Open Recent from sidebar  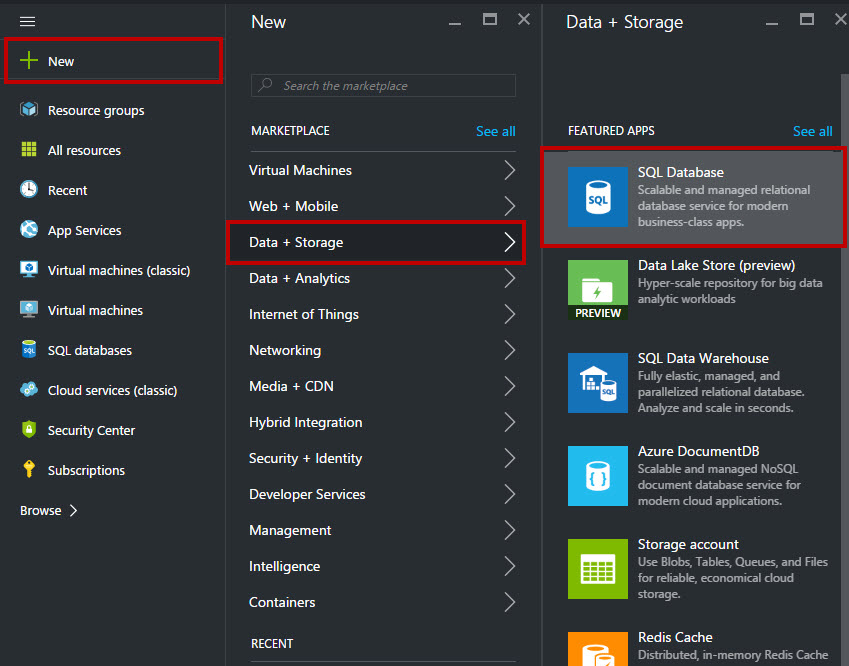click(113, 190)
